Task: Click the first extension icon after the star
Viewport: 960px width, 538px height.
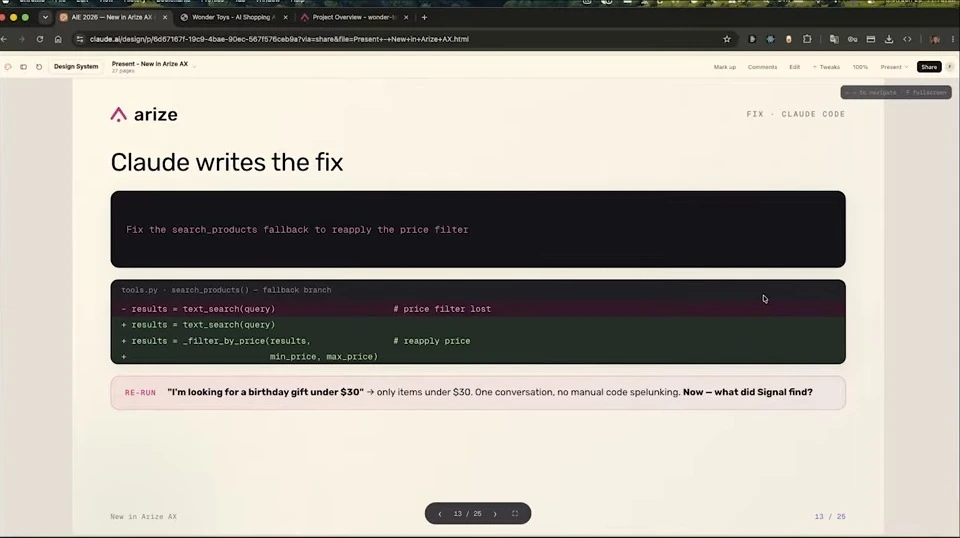Action: click(752, 39)
